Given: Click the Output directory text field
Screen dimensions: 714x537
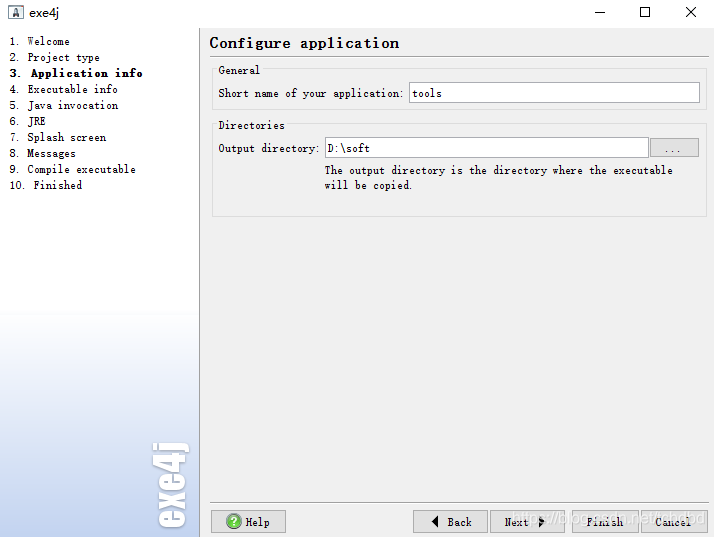Looking at the screenshot, I should pyautogui.click(x=486, y=148).
